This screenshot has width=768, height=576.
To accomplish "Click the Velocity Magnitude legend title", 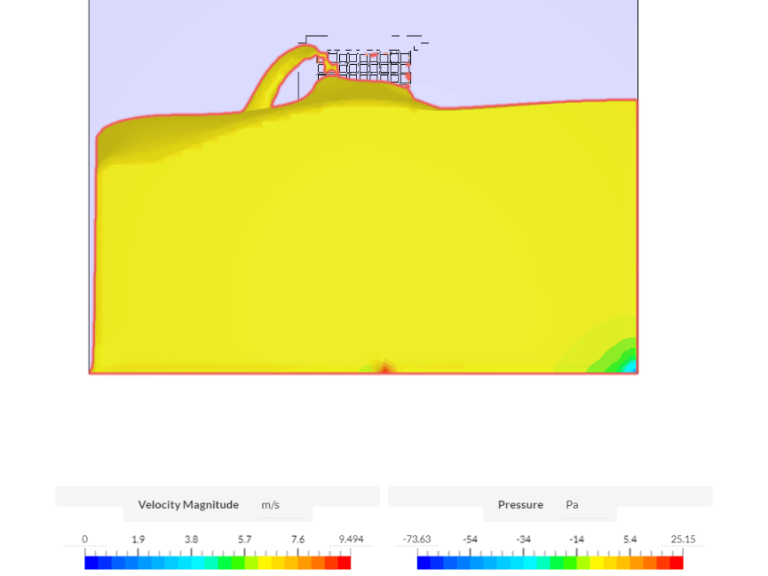I will 188,505.
